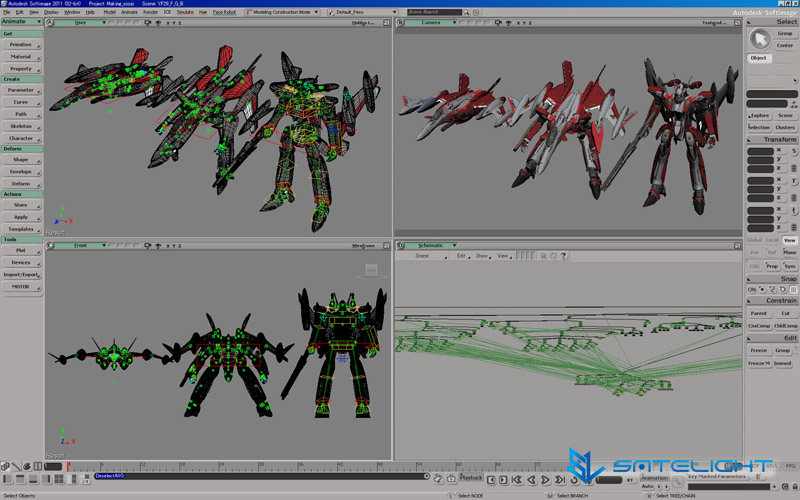Click the Envelope button
This screenshot has height=500, width=800.
[21, 172]
